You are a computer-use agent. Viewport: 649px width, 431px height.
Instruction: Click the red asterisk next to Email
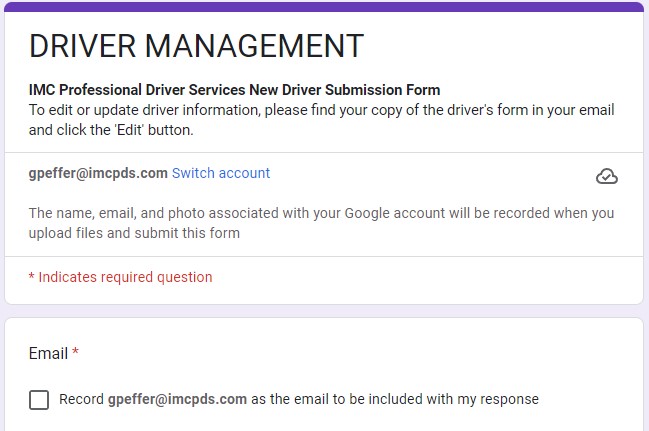tap(75, 354)
